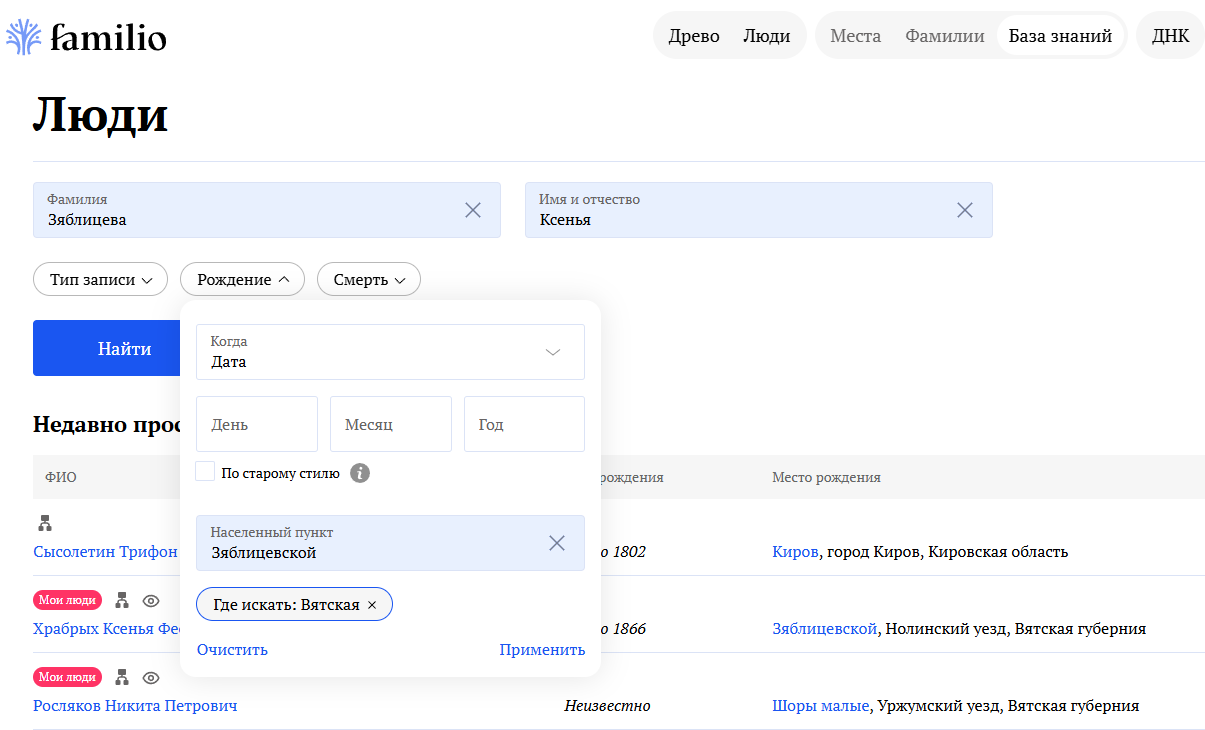Click tree icon in Росляков Никита row
1205x730 pixels.
[122, 678]
